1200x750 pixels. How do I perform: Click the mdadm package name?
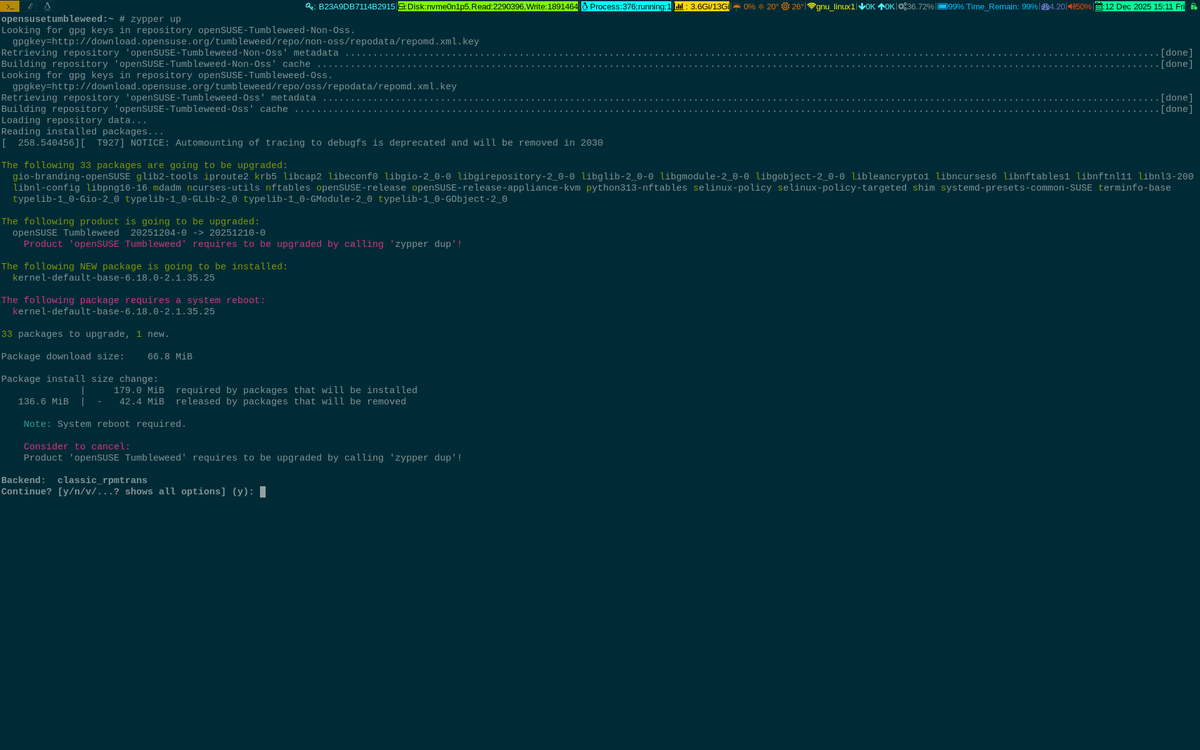(167, 188)
